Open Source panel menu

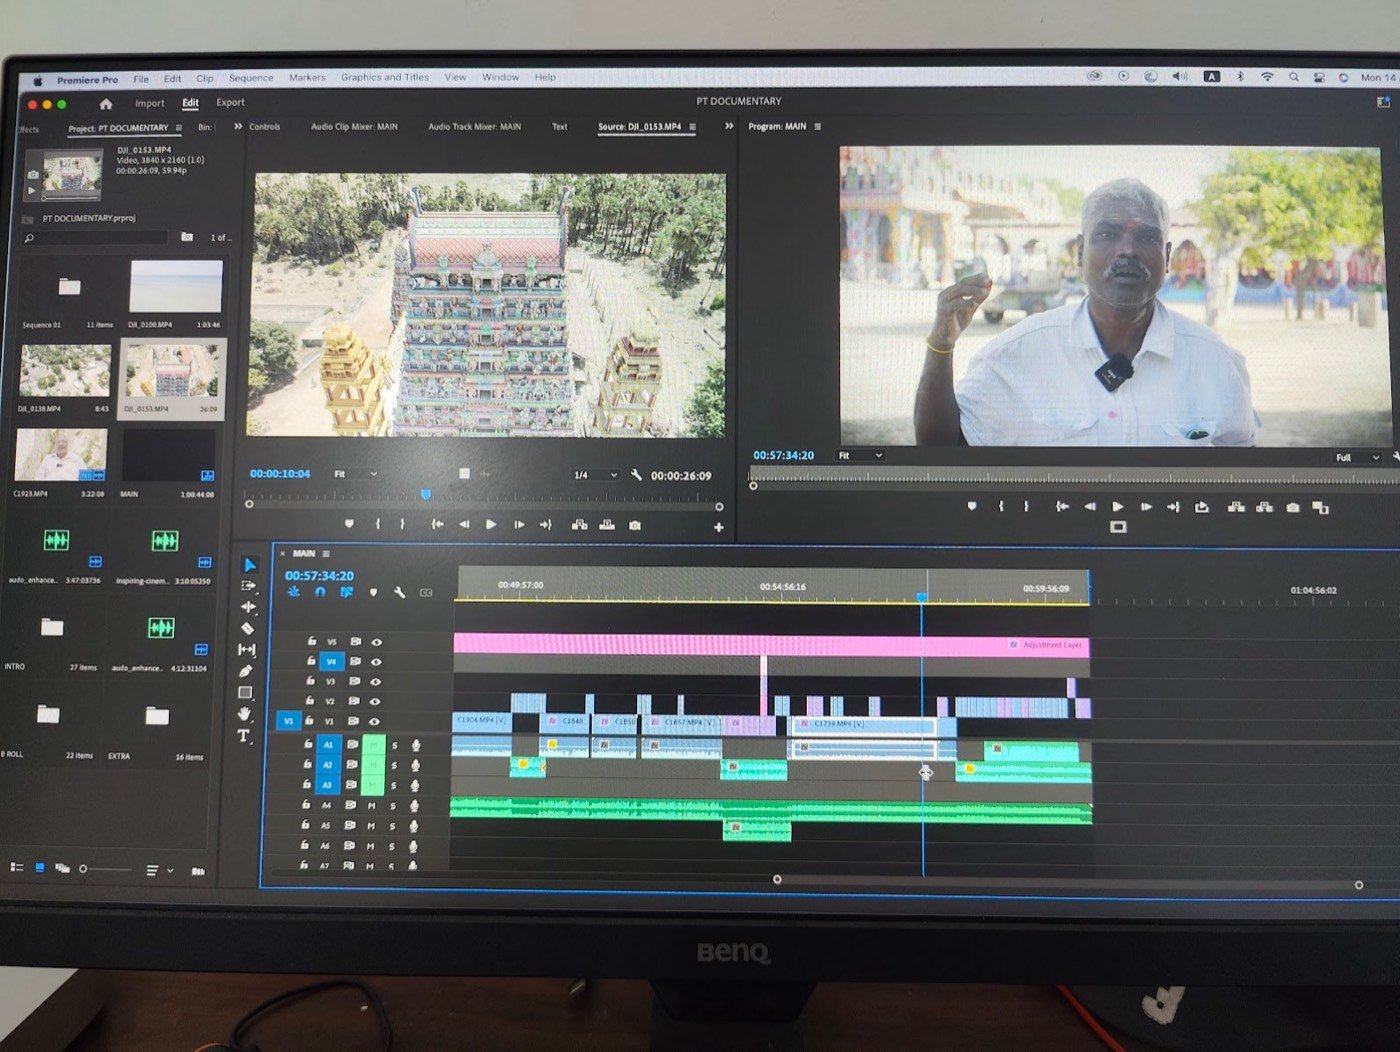[692, 127]
